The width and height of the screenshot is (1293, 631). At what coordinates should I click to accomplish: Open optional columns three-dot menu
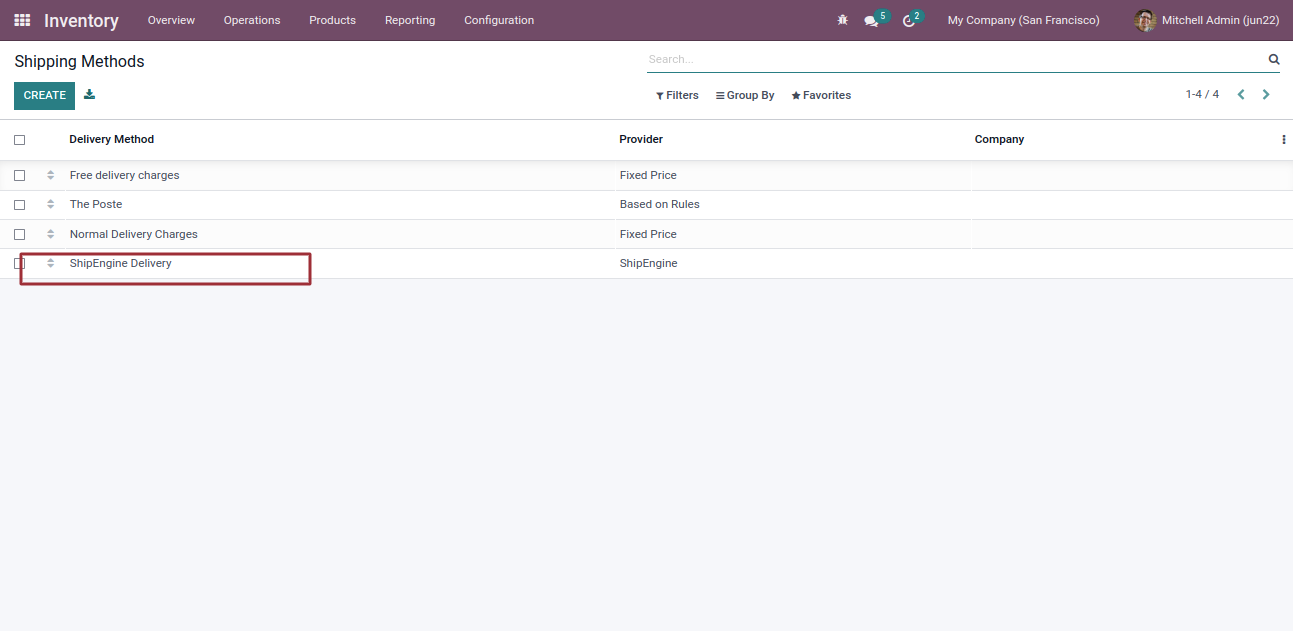tap(1283, 140)
